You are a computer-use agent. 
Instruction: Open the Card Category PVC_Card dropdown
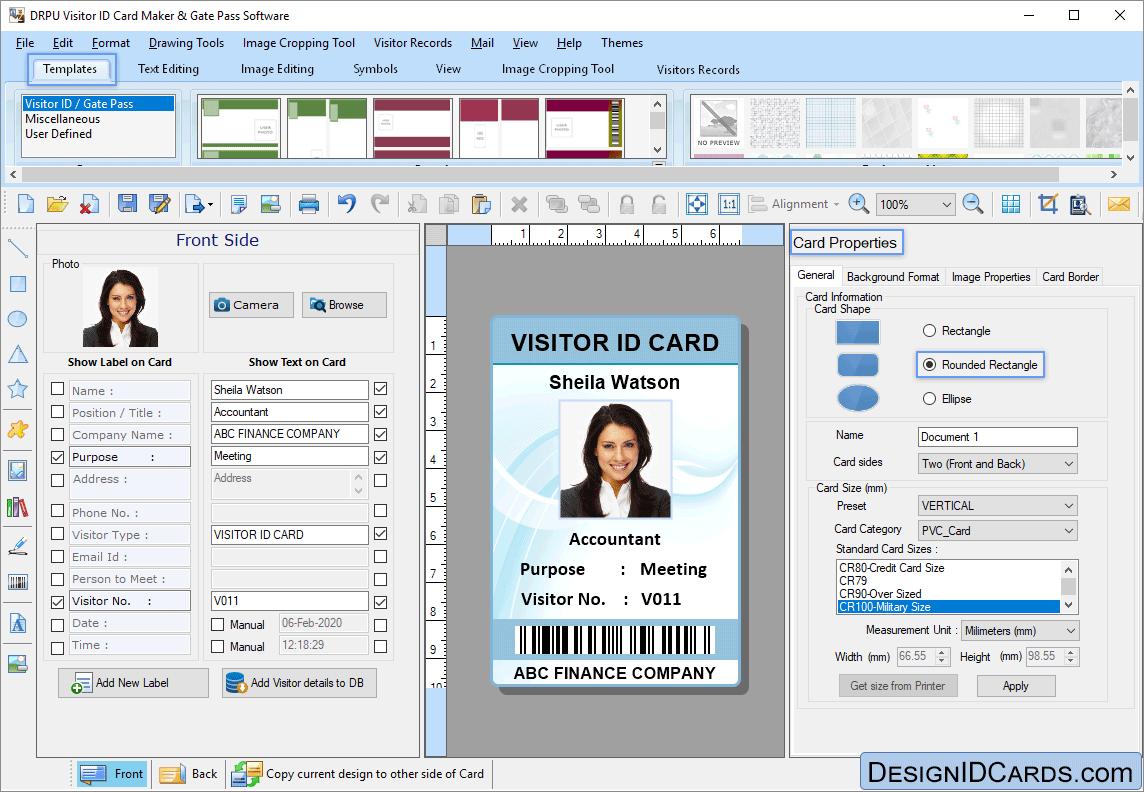click(997, 530)
